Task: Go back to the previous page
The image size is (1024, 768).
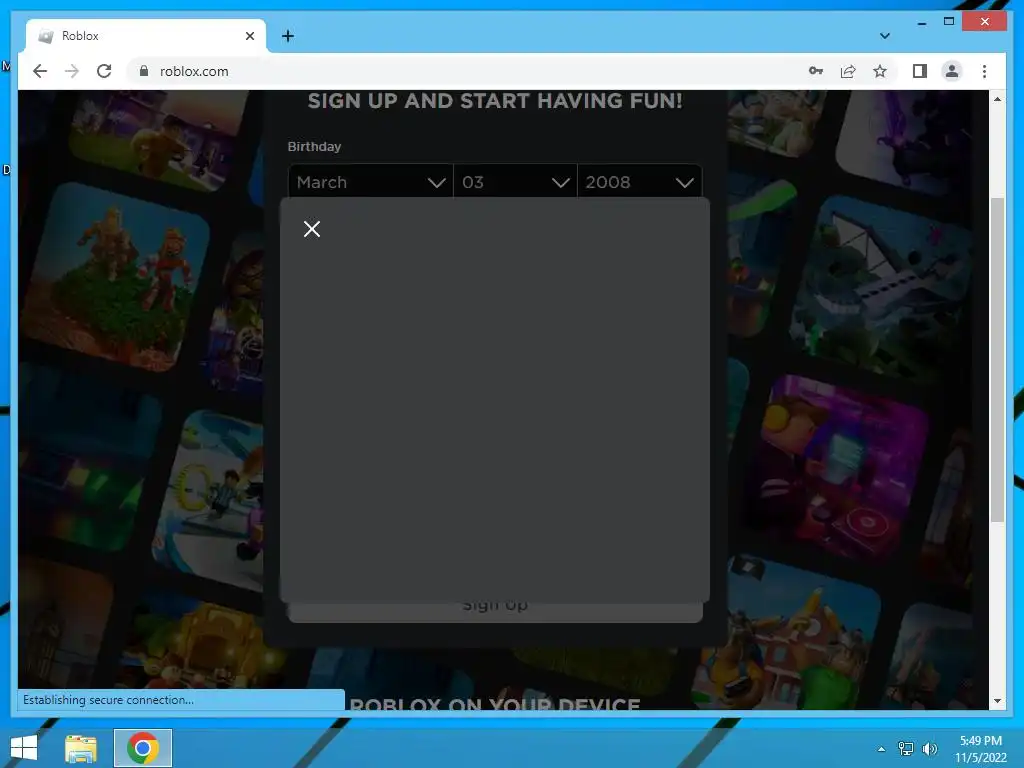Action: (x=40, y=71)
